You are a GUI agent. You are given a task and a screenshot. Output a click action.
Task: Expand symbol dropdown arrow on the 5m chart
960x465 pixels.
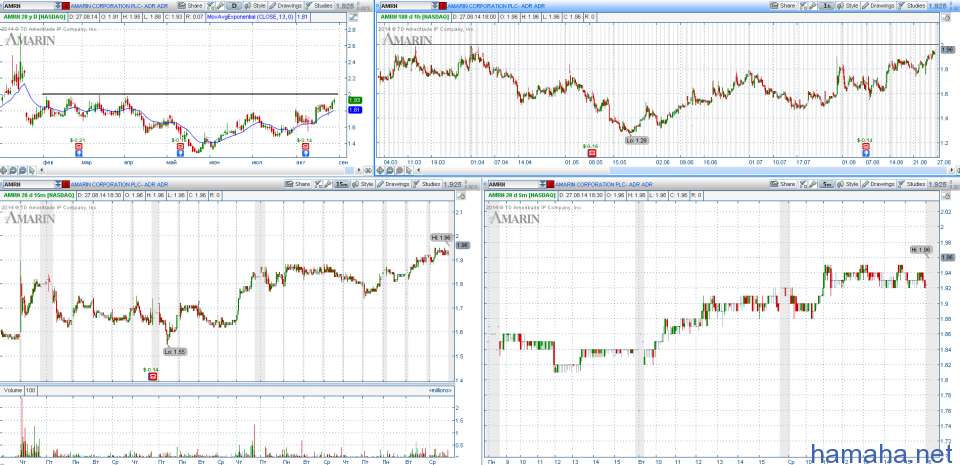[x=542, y=184]
